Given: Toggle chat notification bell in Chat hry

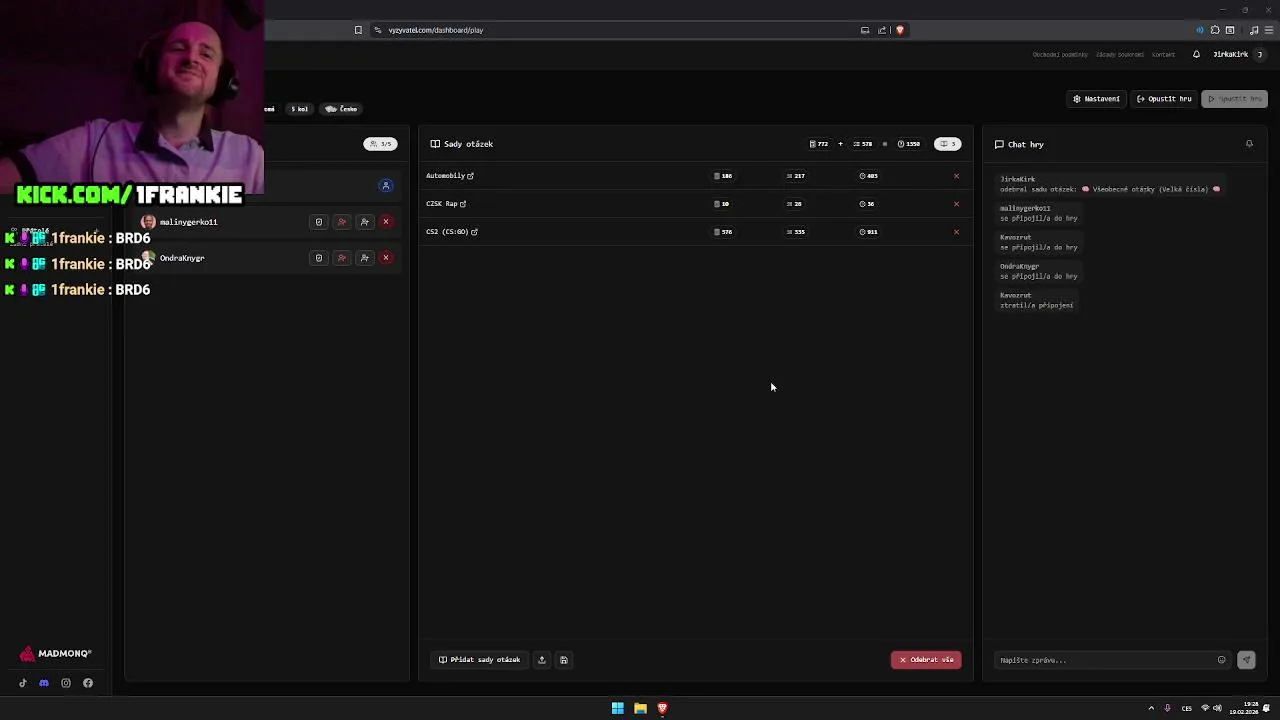Looking at the screenshot, I should (1249, 144).
